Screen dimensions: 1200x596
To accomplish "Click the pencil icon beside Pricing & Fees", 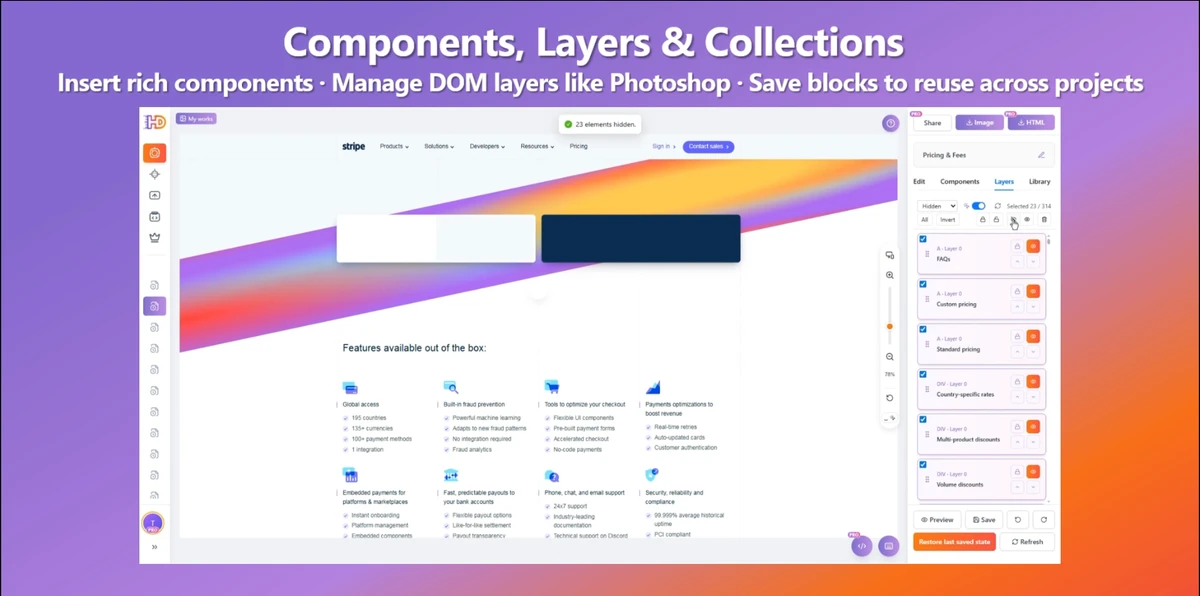I will coord(1041,155).
